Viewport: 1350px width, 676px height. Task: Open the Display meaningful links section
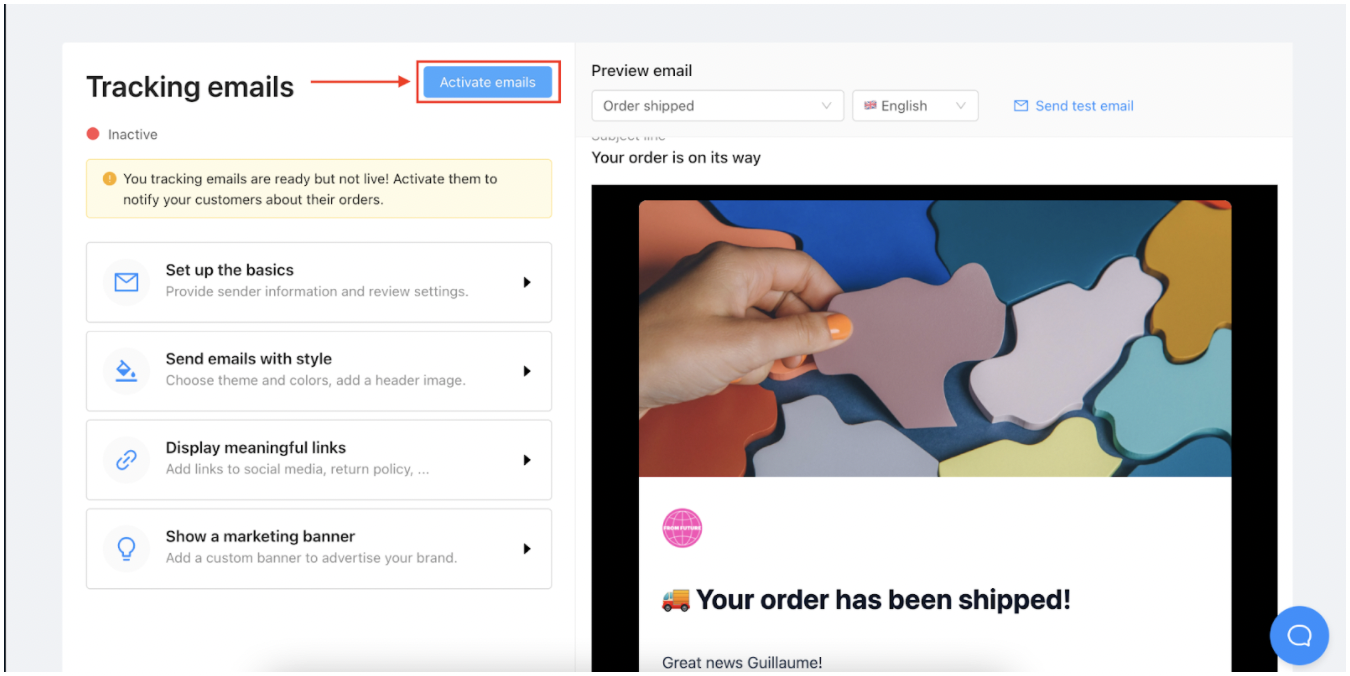[319, 460]
